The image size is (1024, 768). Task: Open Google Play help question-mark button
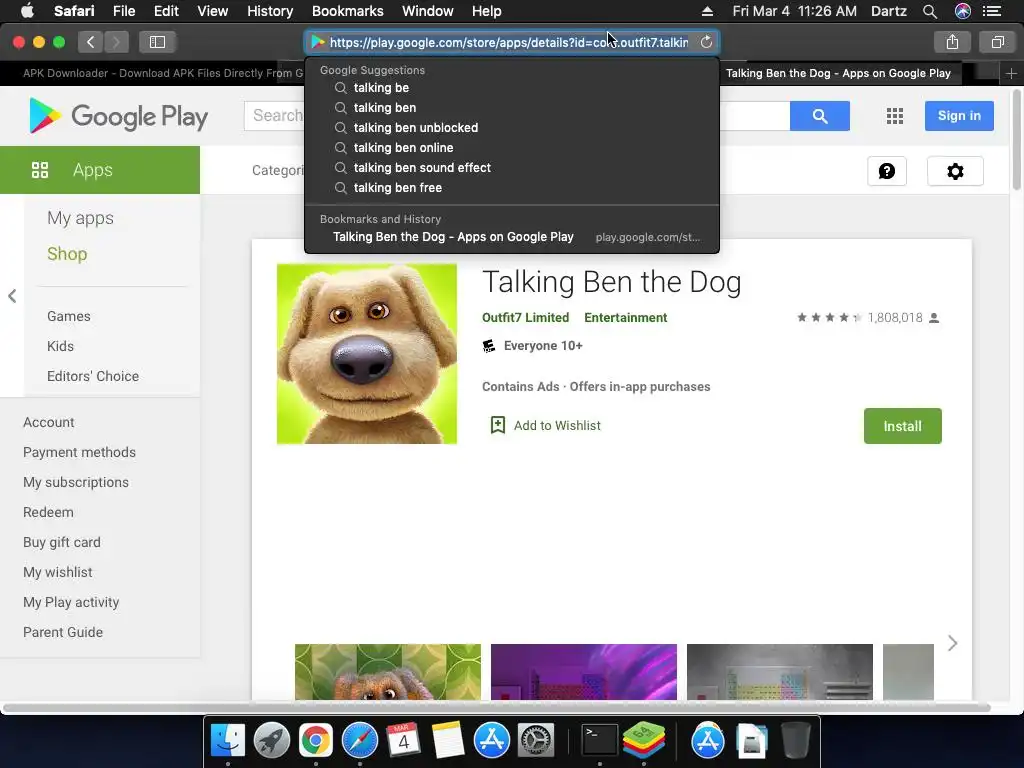(x=887, y=171)
